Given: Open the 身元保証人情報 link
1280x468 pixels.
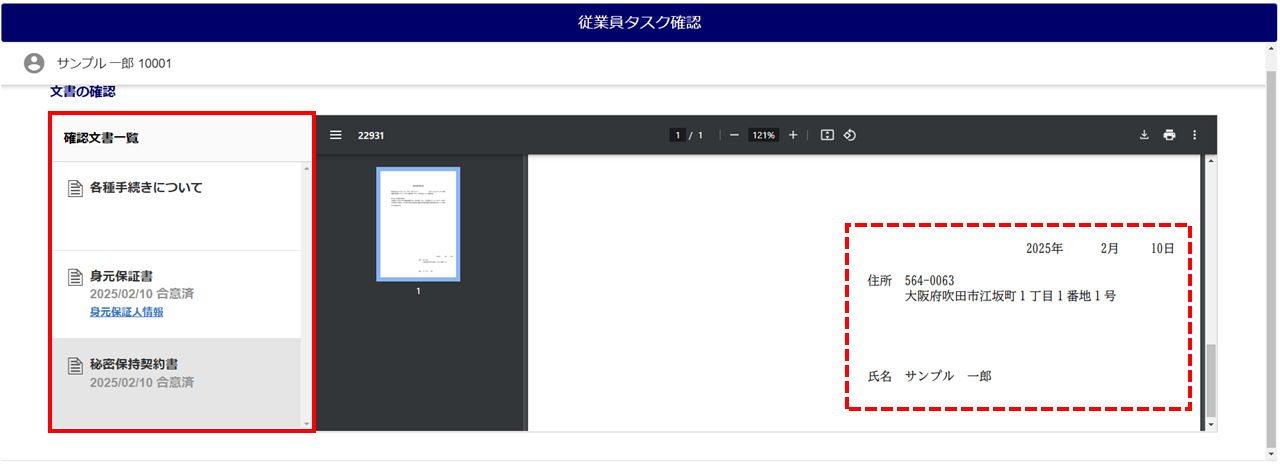Looking at the screenshot, I should tap(126, 312).
